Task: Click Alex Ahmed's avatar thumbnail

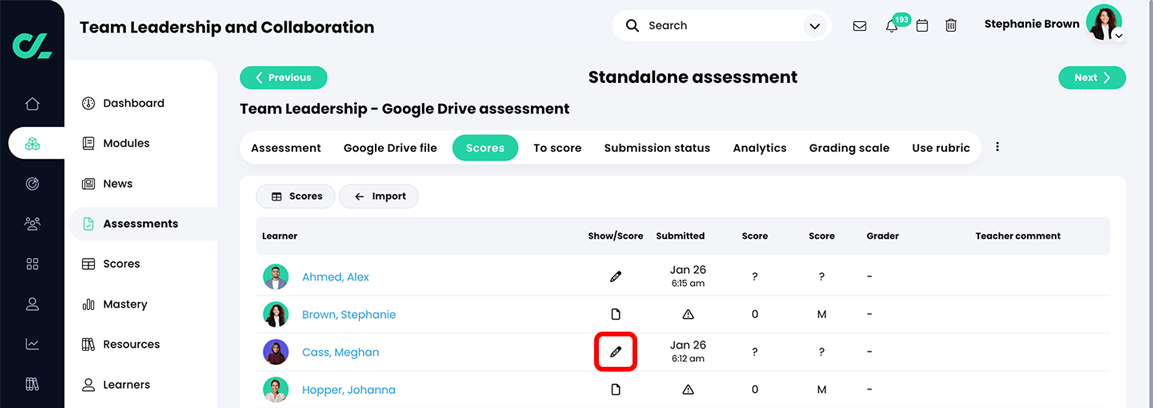Action: [275, 276]
